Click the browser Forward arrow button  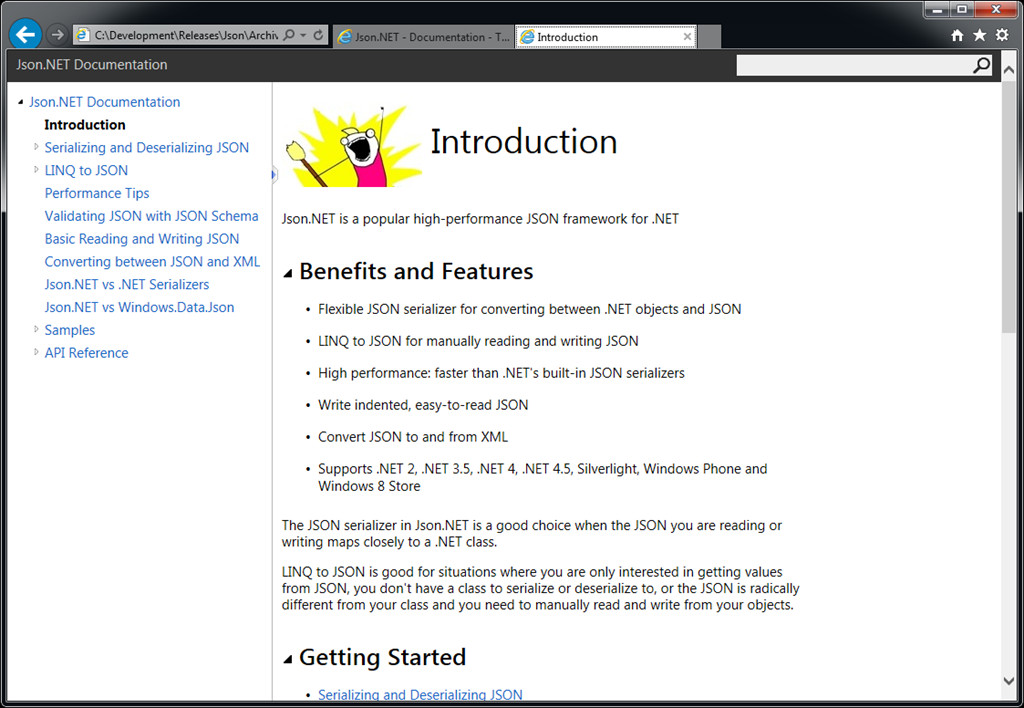click(x=57, y=35)
